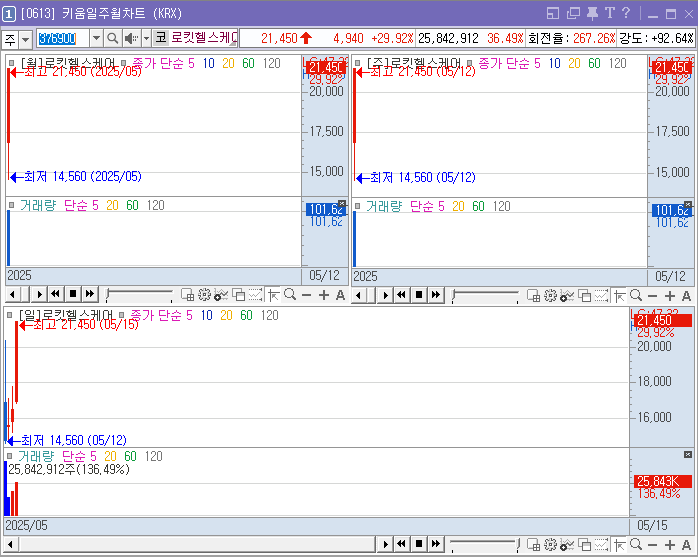Zoom out with minus icon in weekly toolbar
This screenshot has height=557, width=698.
click(x=653, y=296)
